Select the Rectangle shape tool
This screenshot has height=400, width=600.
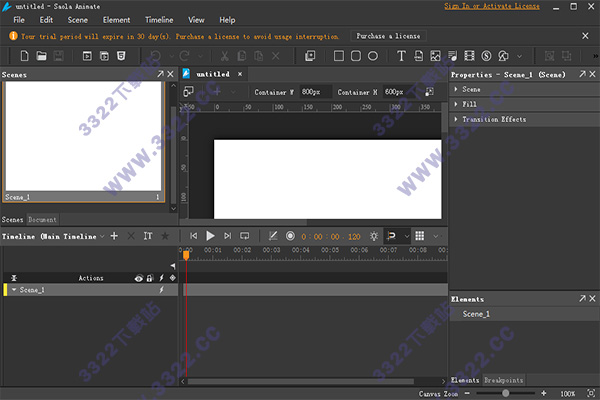click(339, 56)
